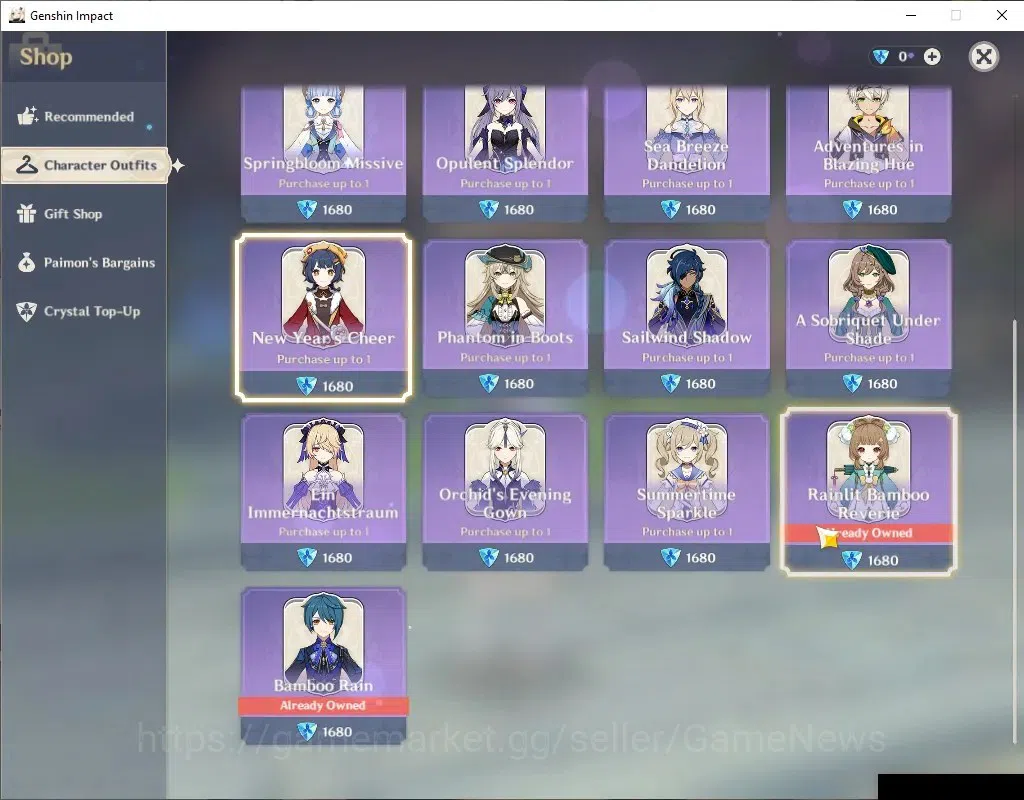
Task: Click crystal icon on Sea Breeze Dandelion price
Action: point(670,210)
